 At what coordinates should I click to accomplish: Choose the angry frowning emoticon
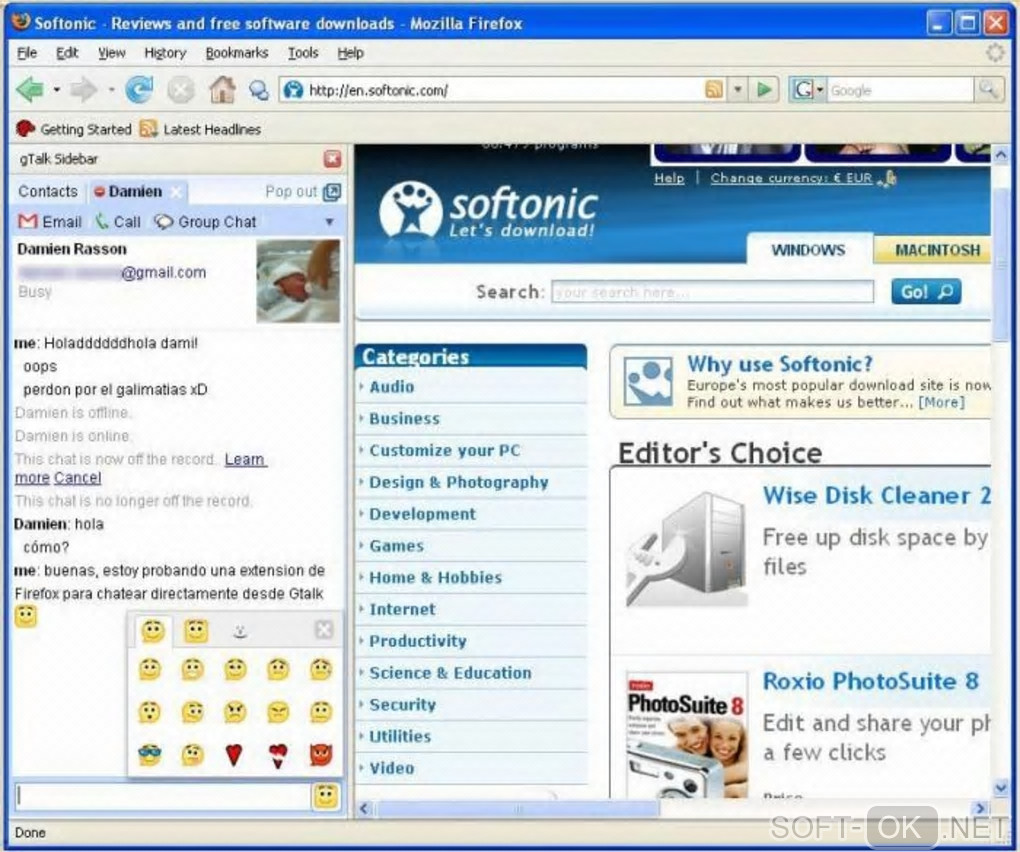coord(235,712)
